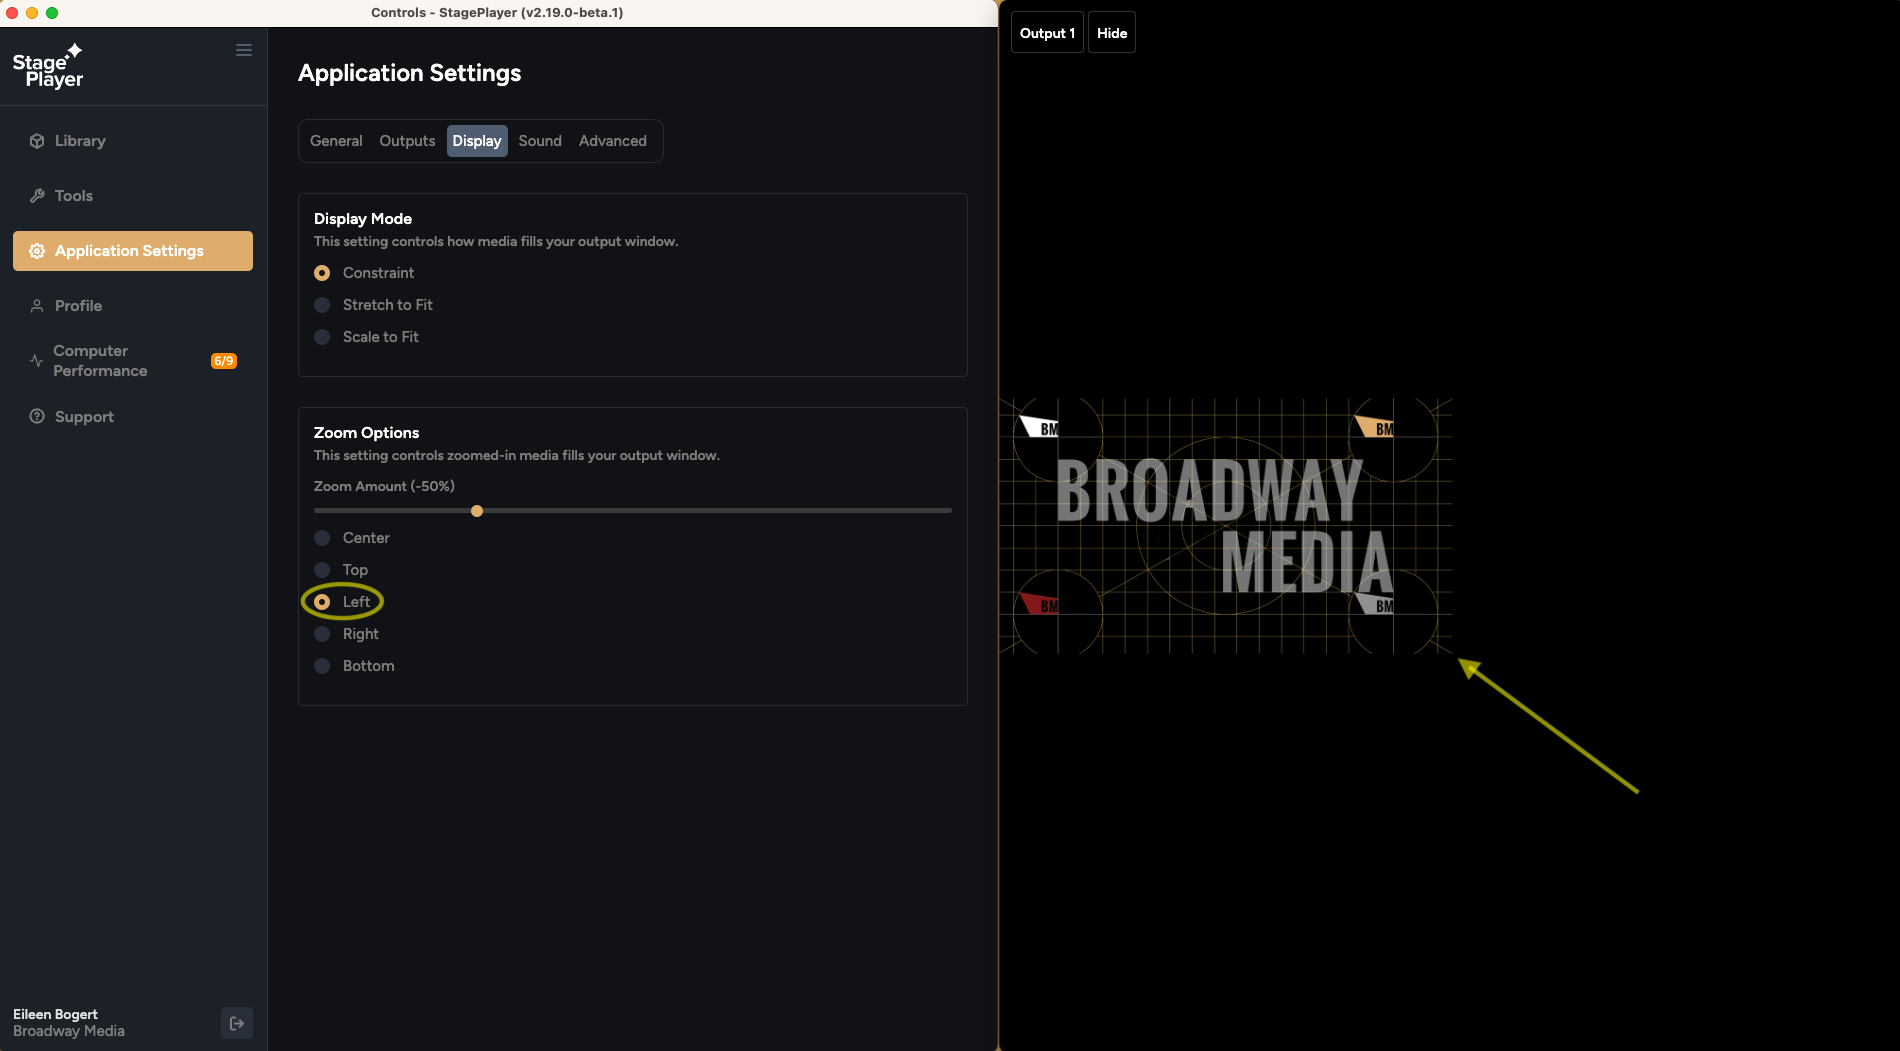Click the Support question mark icon

(x=37, y=417)
